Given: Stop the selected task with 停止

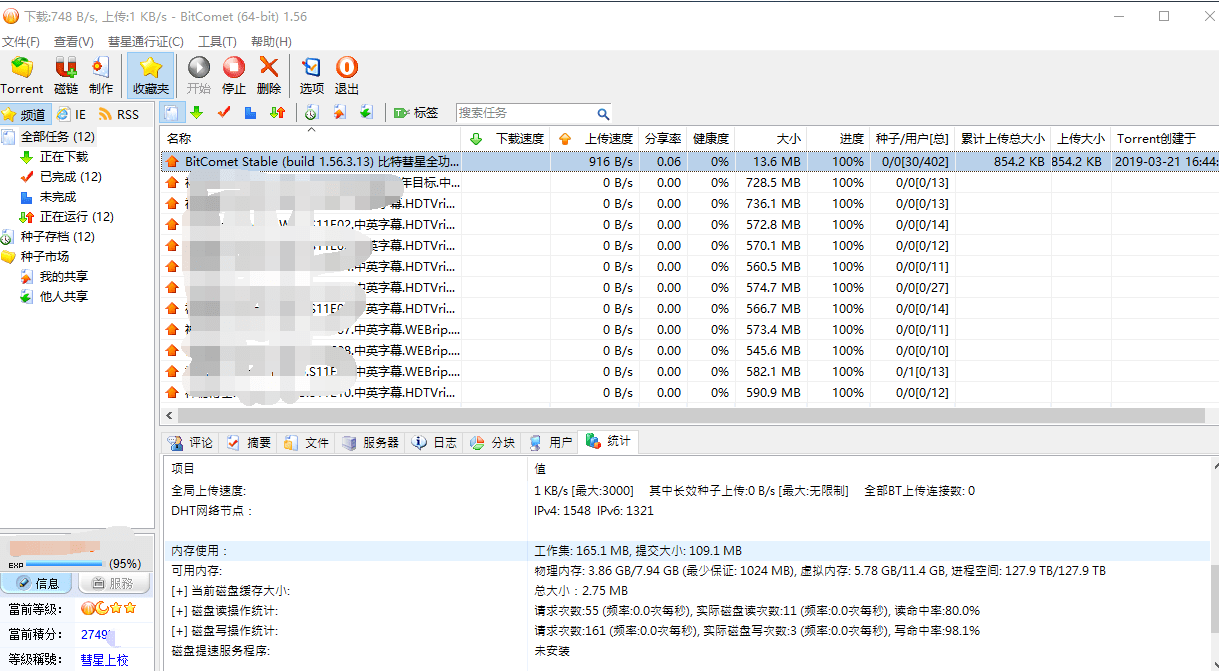Looking at the screenshot, I should tap(234, 75).
